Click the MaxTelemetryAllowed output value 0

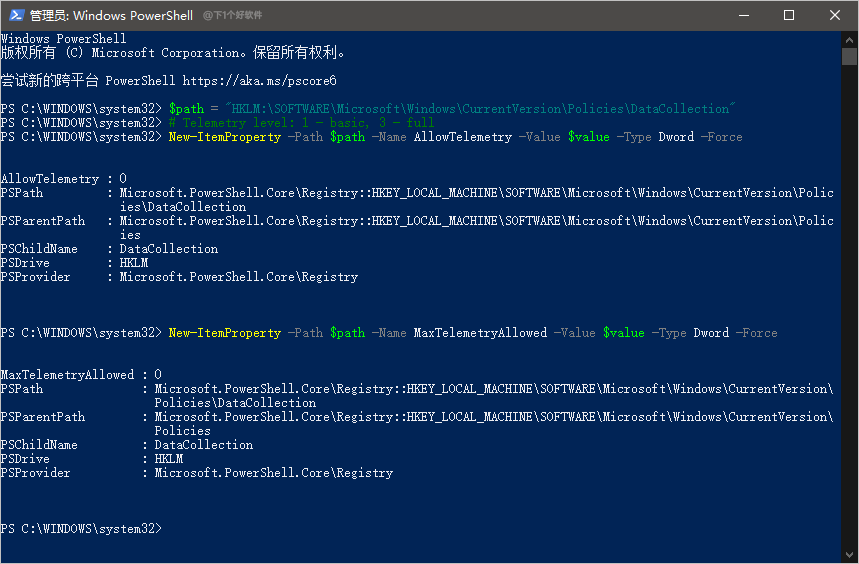158,375
